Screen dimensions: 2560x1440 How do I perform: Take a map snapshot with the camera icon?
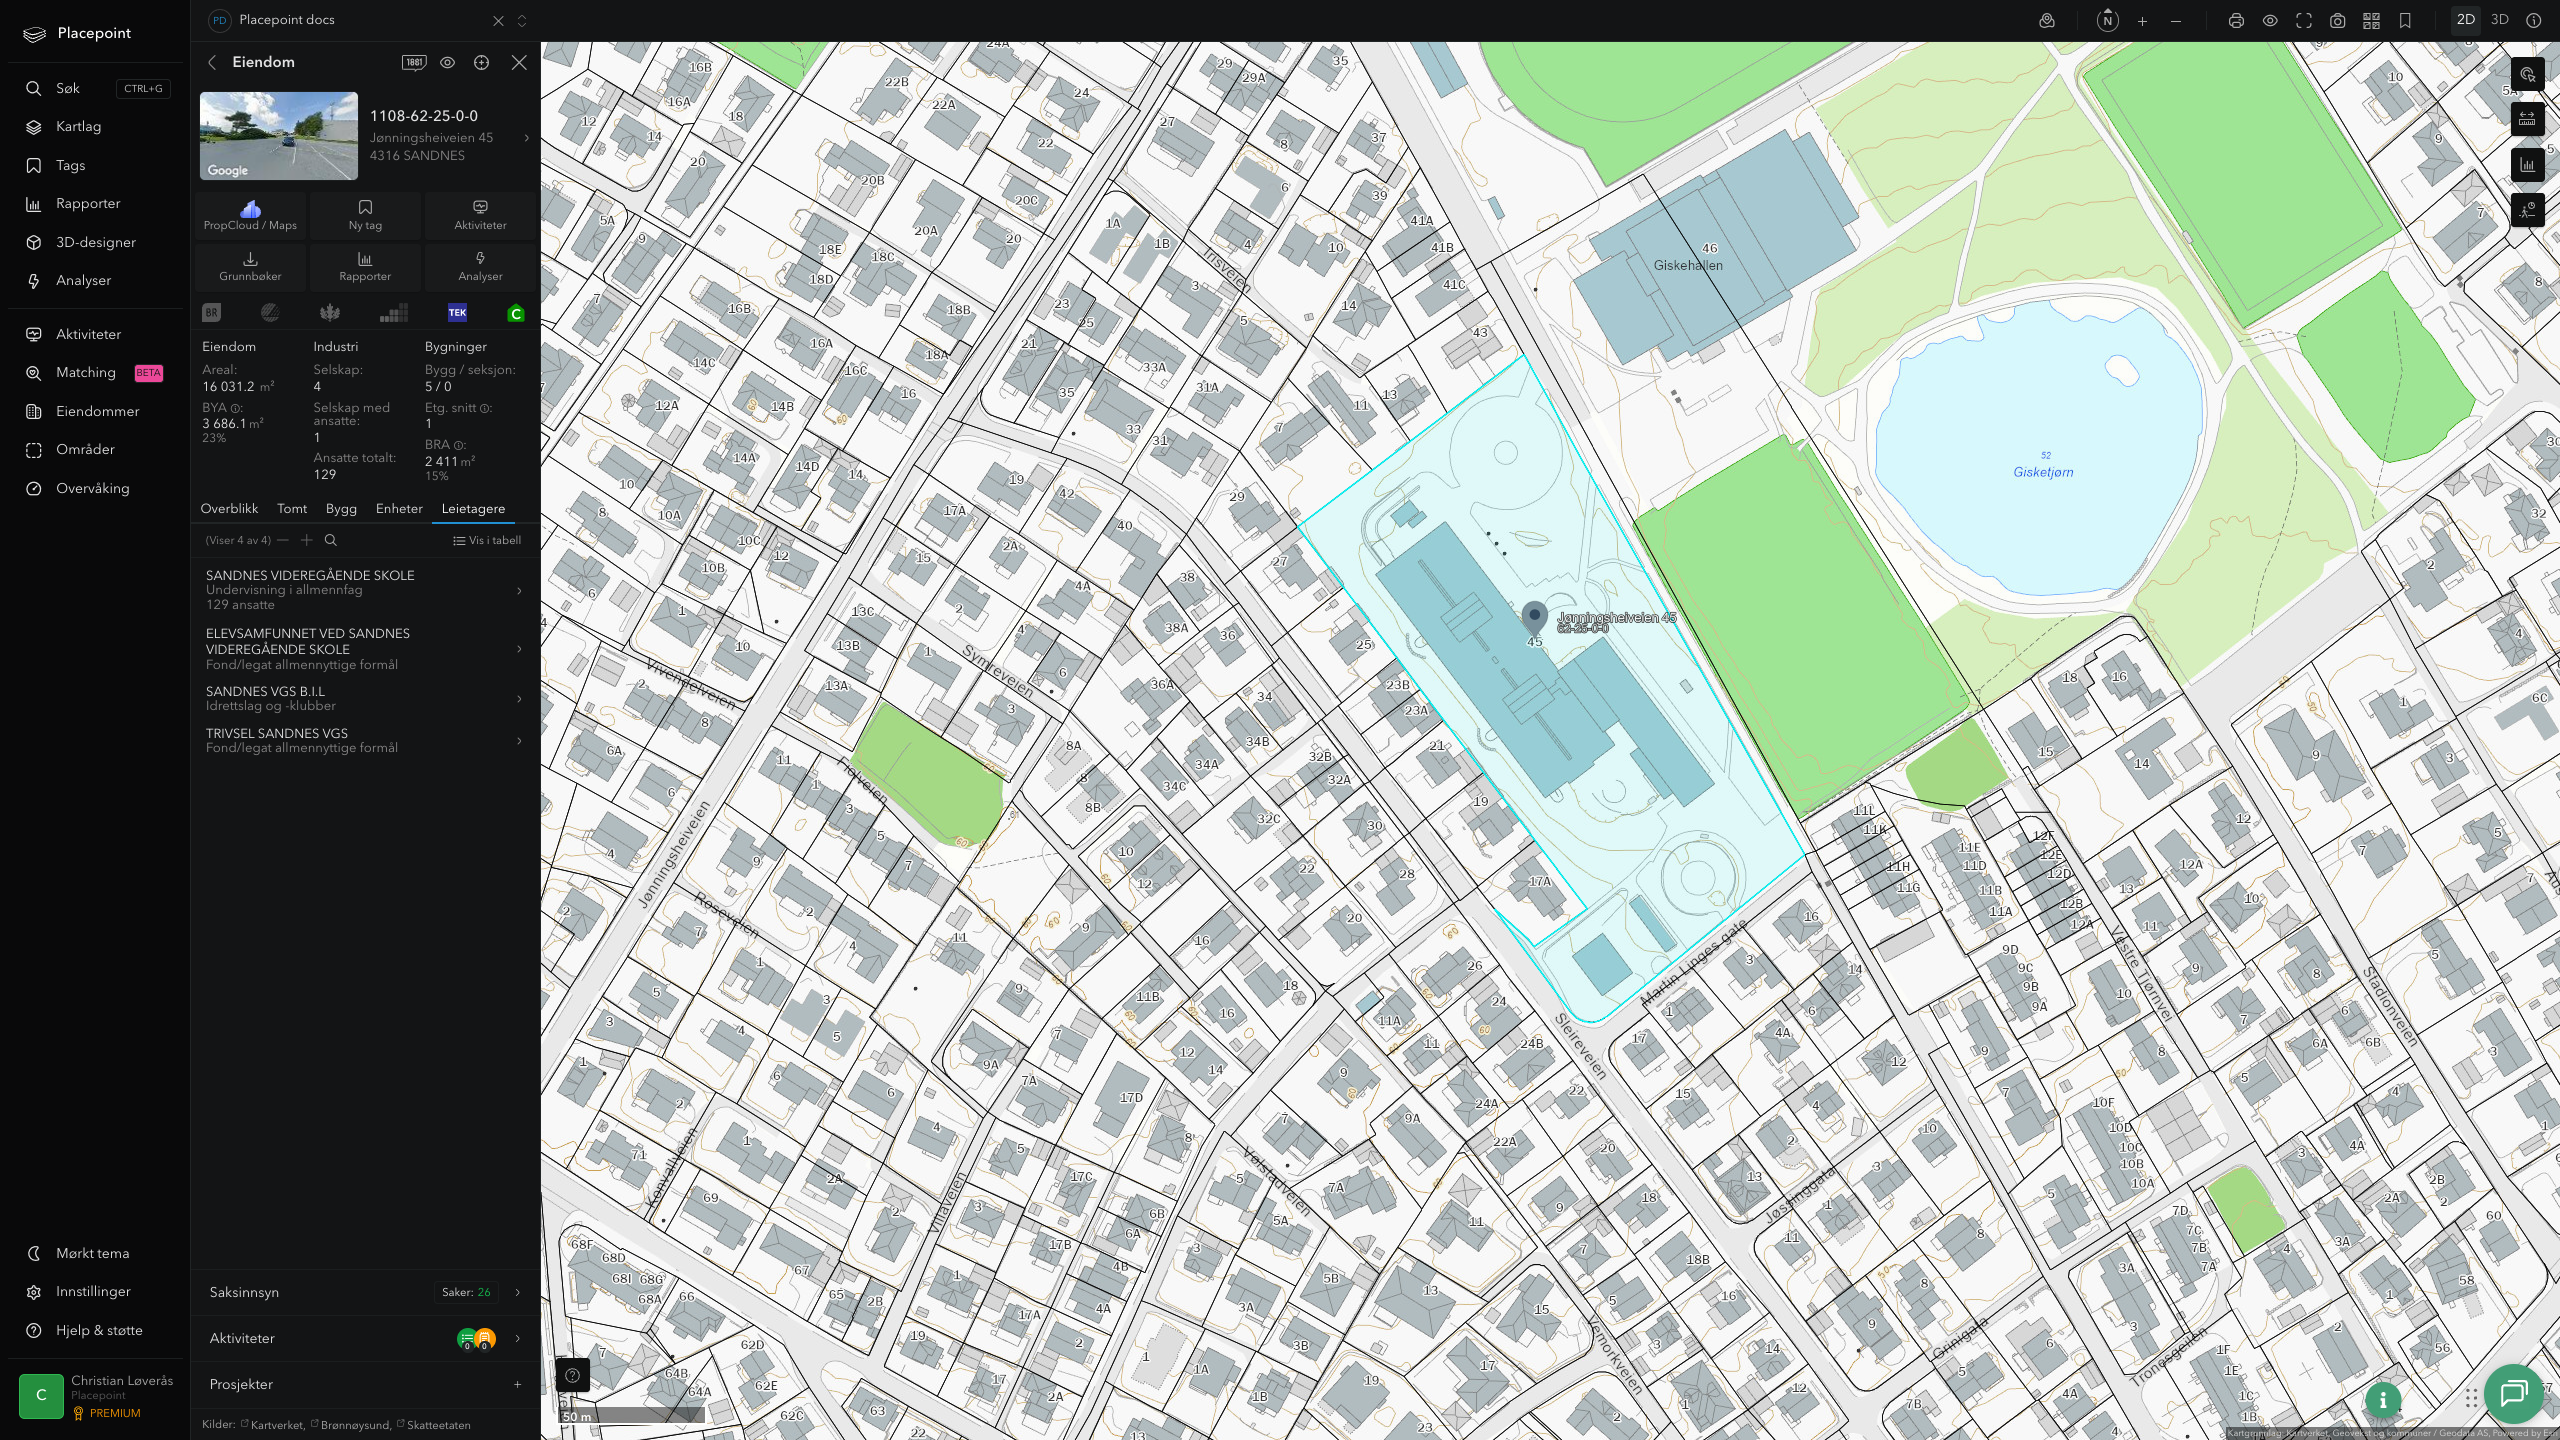(2337, 20)
